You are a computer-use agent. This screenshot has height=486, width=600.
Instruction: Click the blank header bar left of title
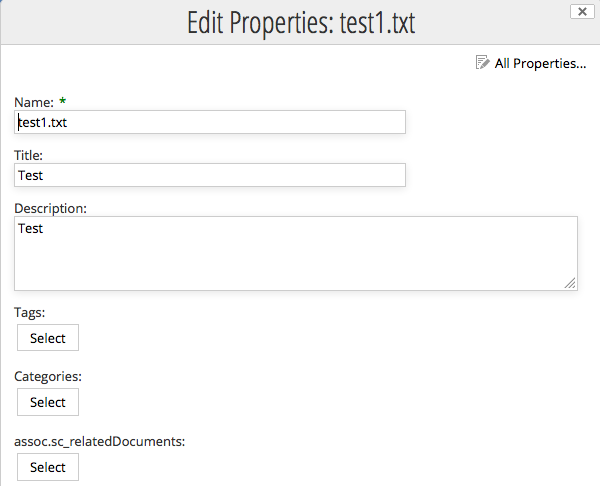(x=90, y=23)
